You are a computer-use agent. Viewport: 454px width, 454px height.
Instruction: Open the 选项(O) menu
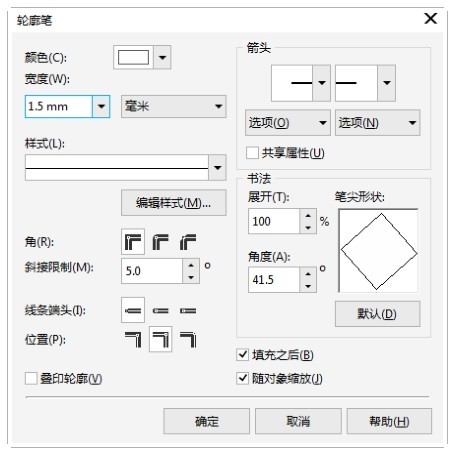(288, 123)
